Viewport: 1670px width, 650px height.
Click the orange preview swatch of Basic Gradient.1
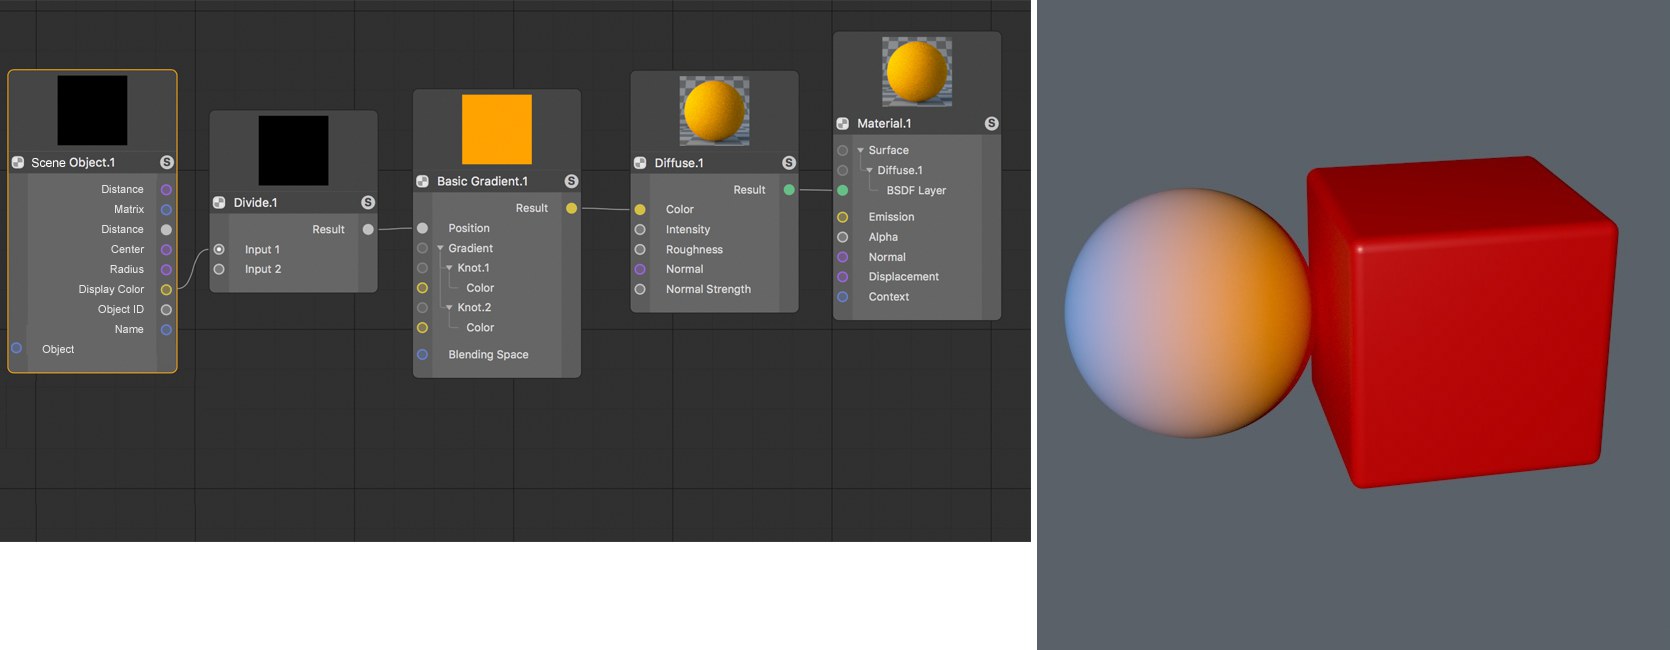pos(496,129)
